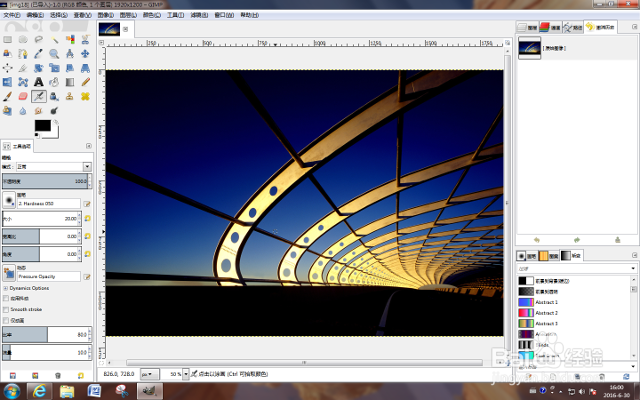Open the dynamics selector button

[x=9, y=272]
